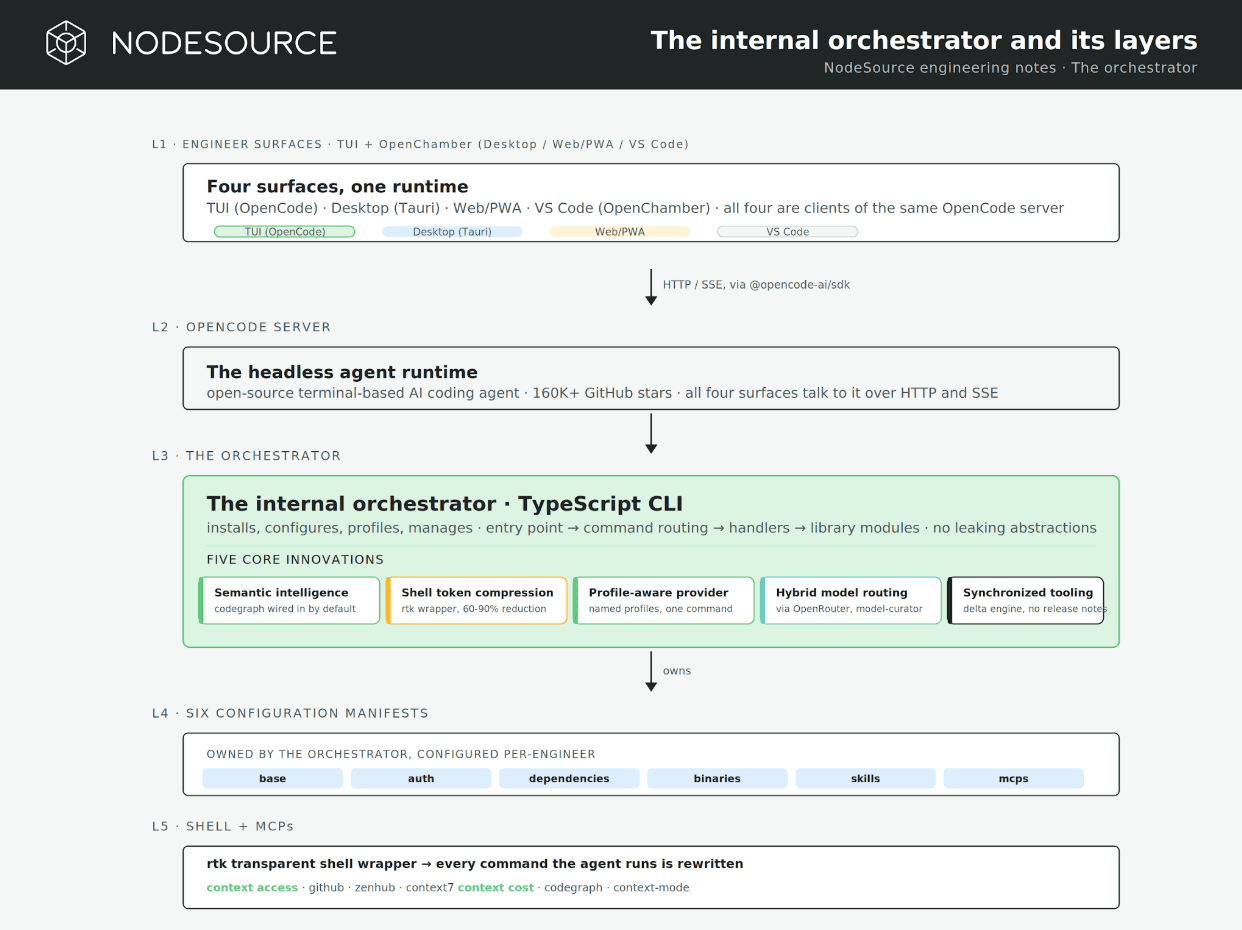Click the 'zenhub' MCP name
The image size is (1242, 930).
click(x=375, y=888)
